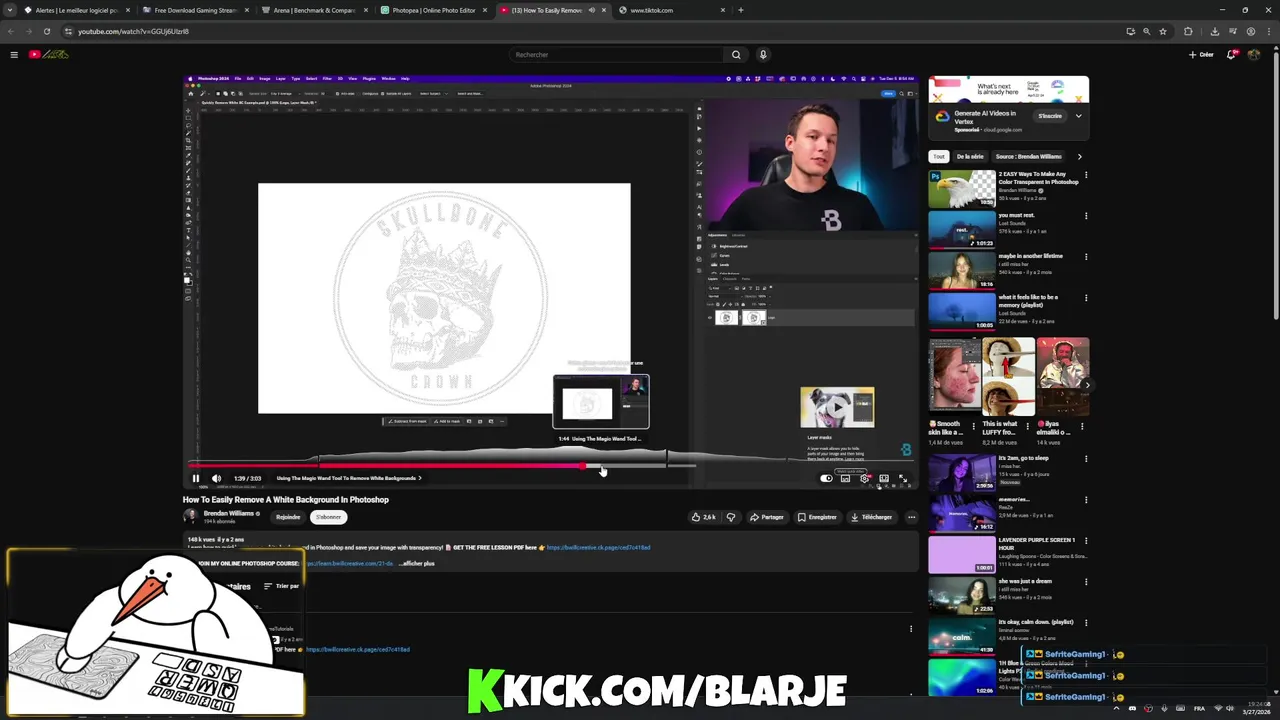Screen dimensions: 1280x720
Task: Open options for 'what it feels like' video
Action: 1086,298
